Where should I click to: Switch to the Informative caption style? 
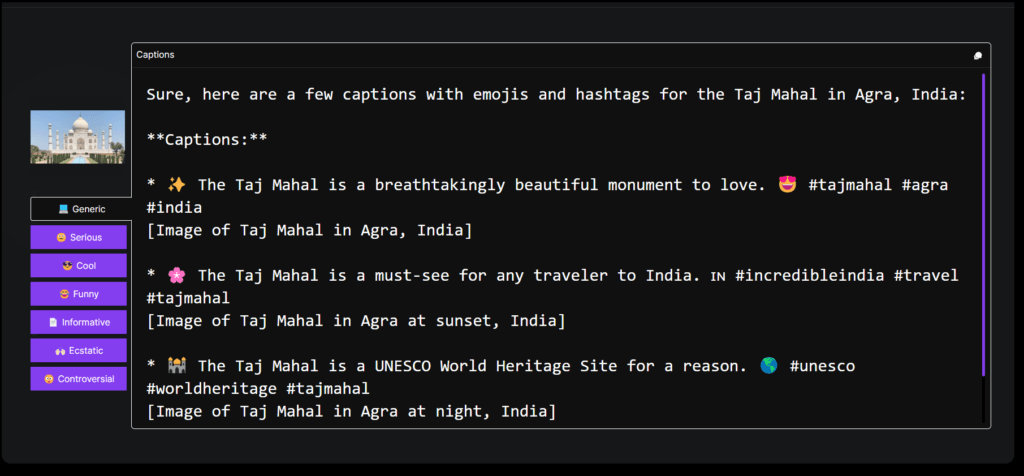coord(79,322)
